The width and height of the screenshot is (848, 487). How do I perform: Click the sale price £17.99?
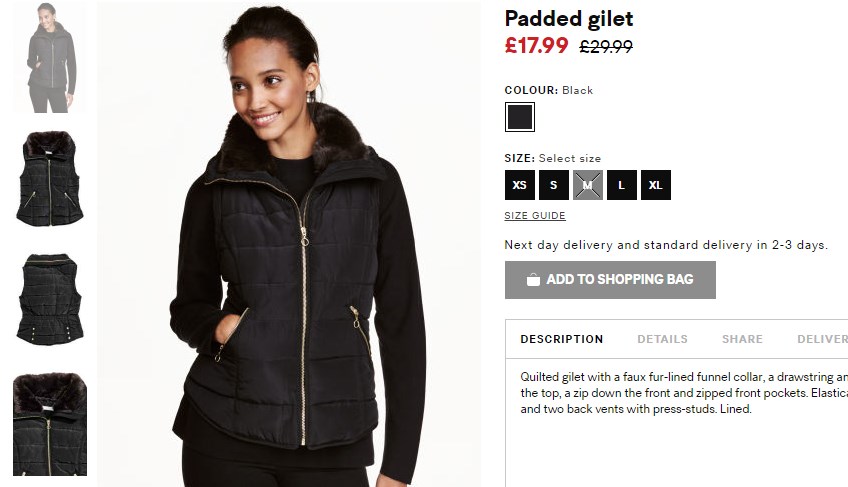tap(536, 45)
